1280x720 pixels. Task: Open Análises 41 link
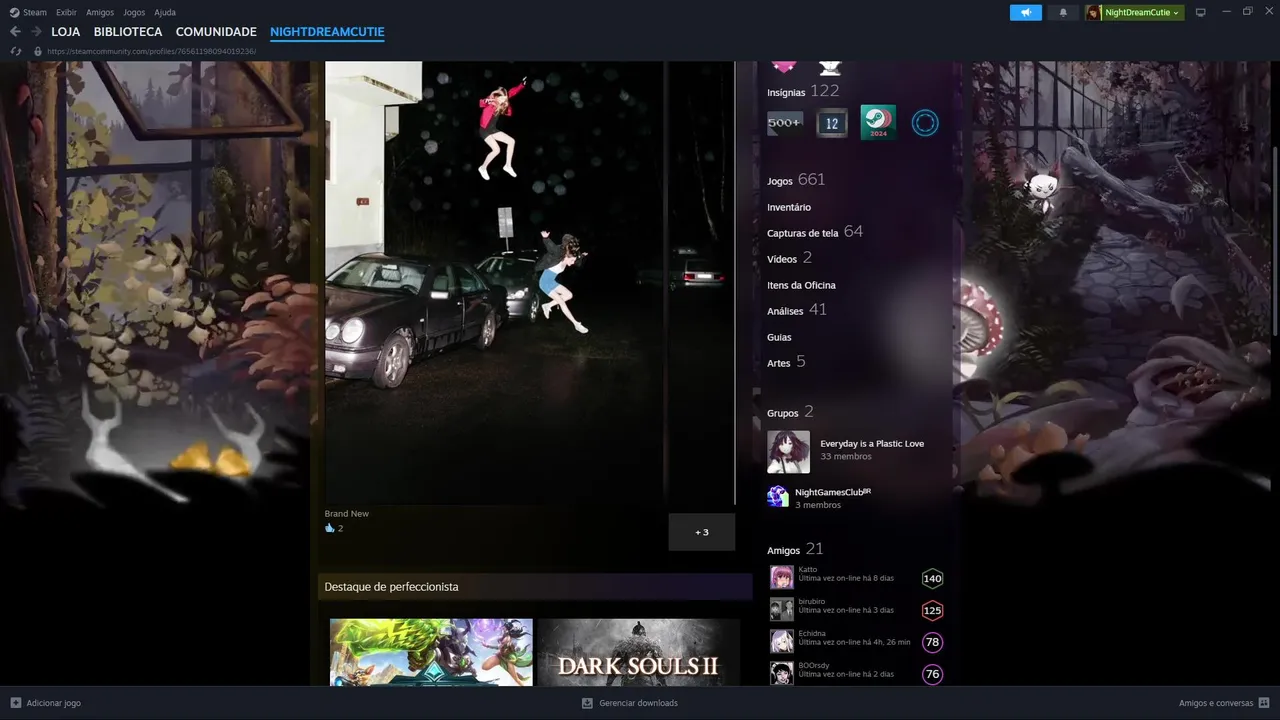click(x=797, y=310)
